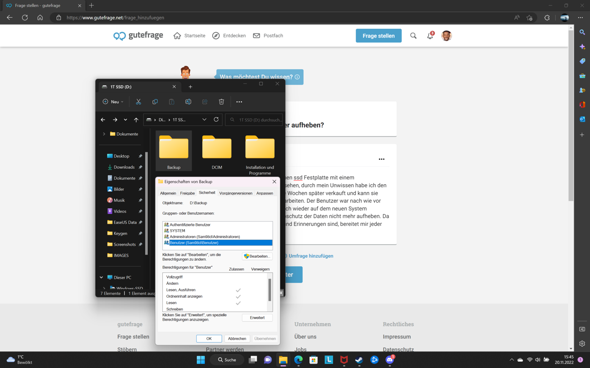
Task: Show hidden system tray icons
Action: pyautogui.click(x=511, y=360)
